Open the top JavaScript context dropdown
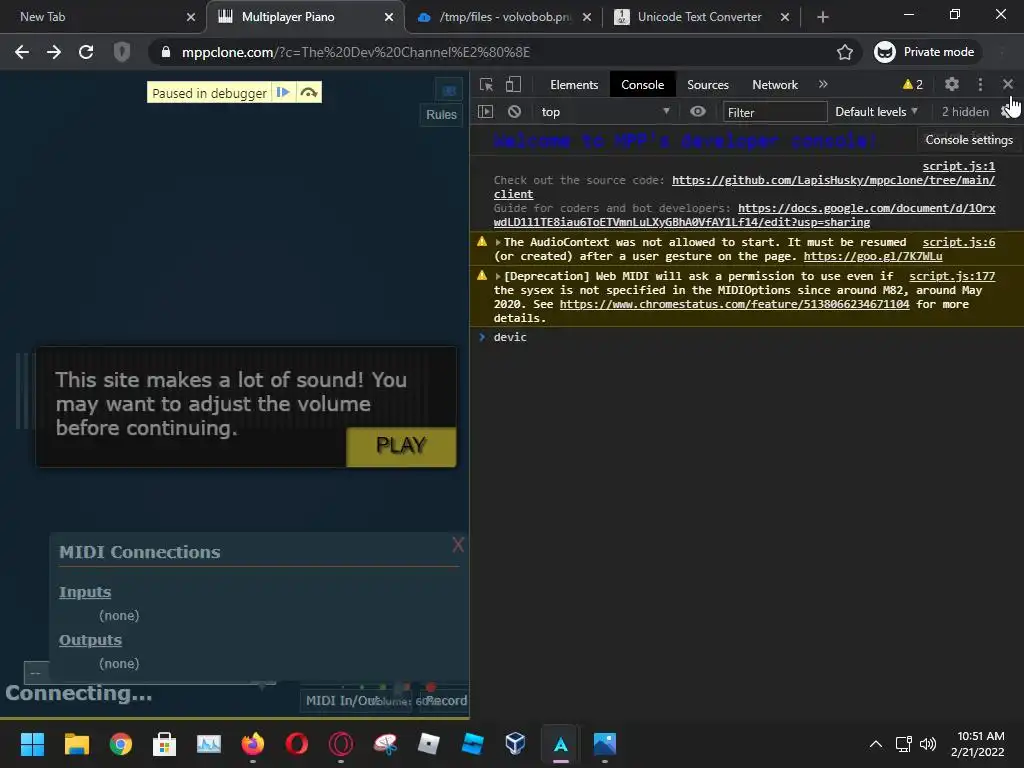1024x768 pixels. point(605,112)
